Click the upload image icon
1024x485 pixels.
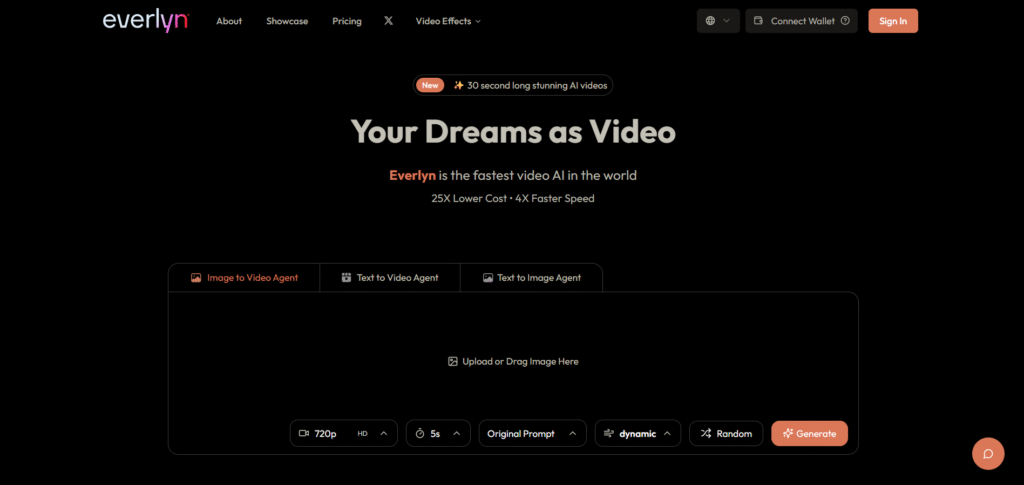(453, 361)
